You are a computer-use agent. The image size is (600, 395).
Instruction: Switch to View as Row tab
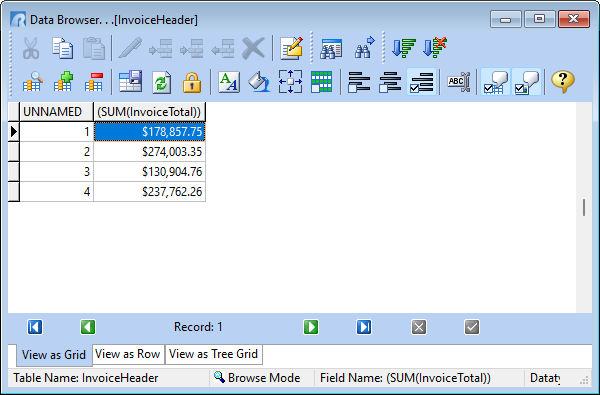click(x=128, y=354)
